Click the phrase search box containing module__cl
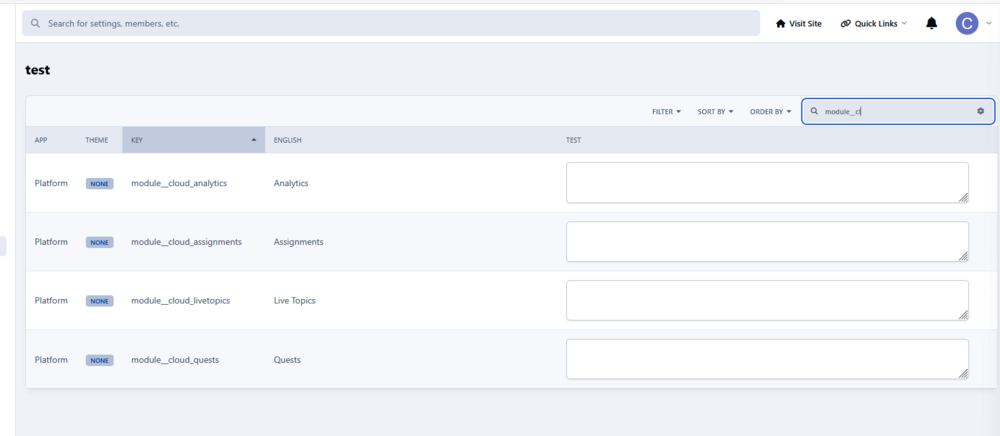Image resolution: width=1000 pixels, height=436 pixels. (898, 111)
